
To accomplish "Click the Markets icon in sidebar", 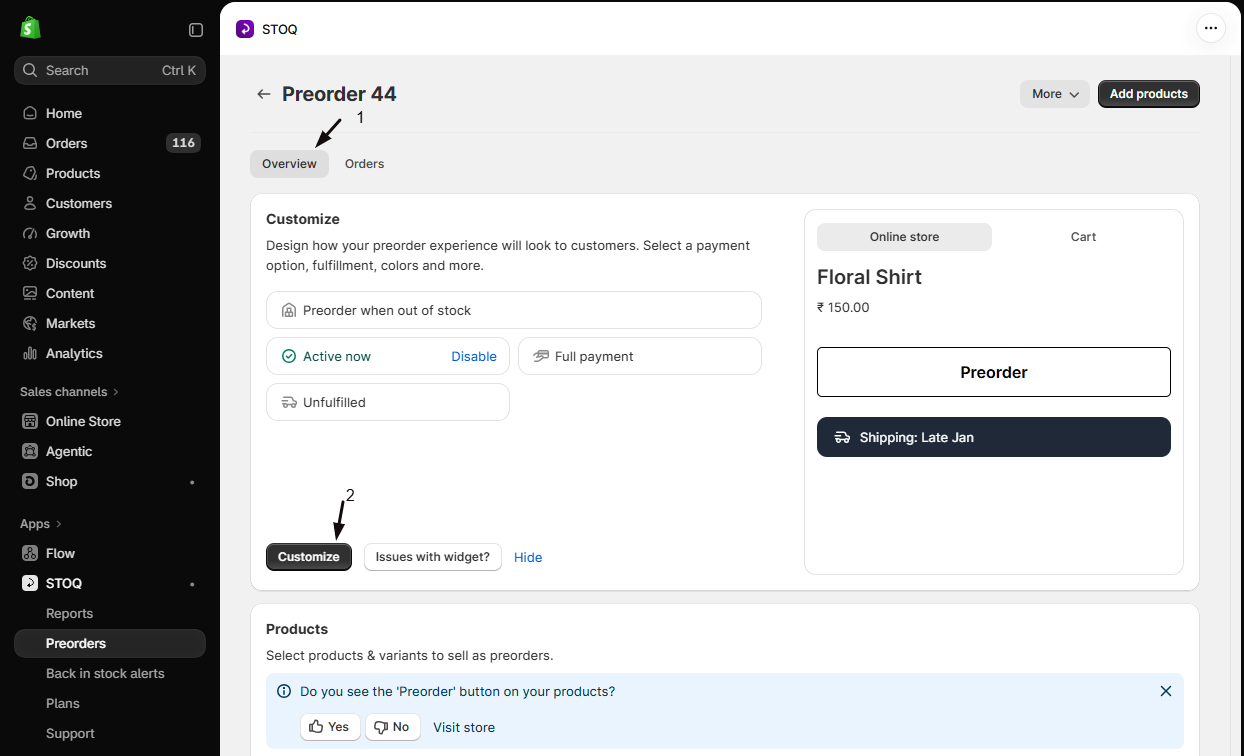I will 30,323.
